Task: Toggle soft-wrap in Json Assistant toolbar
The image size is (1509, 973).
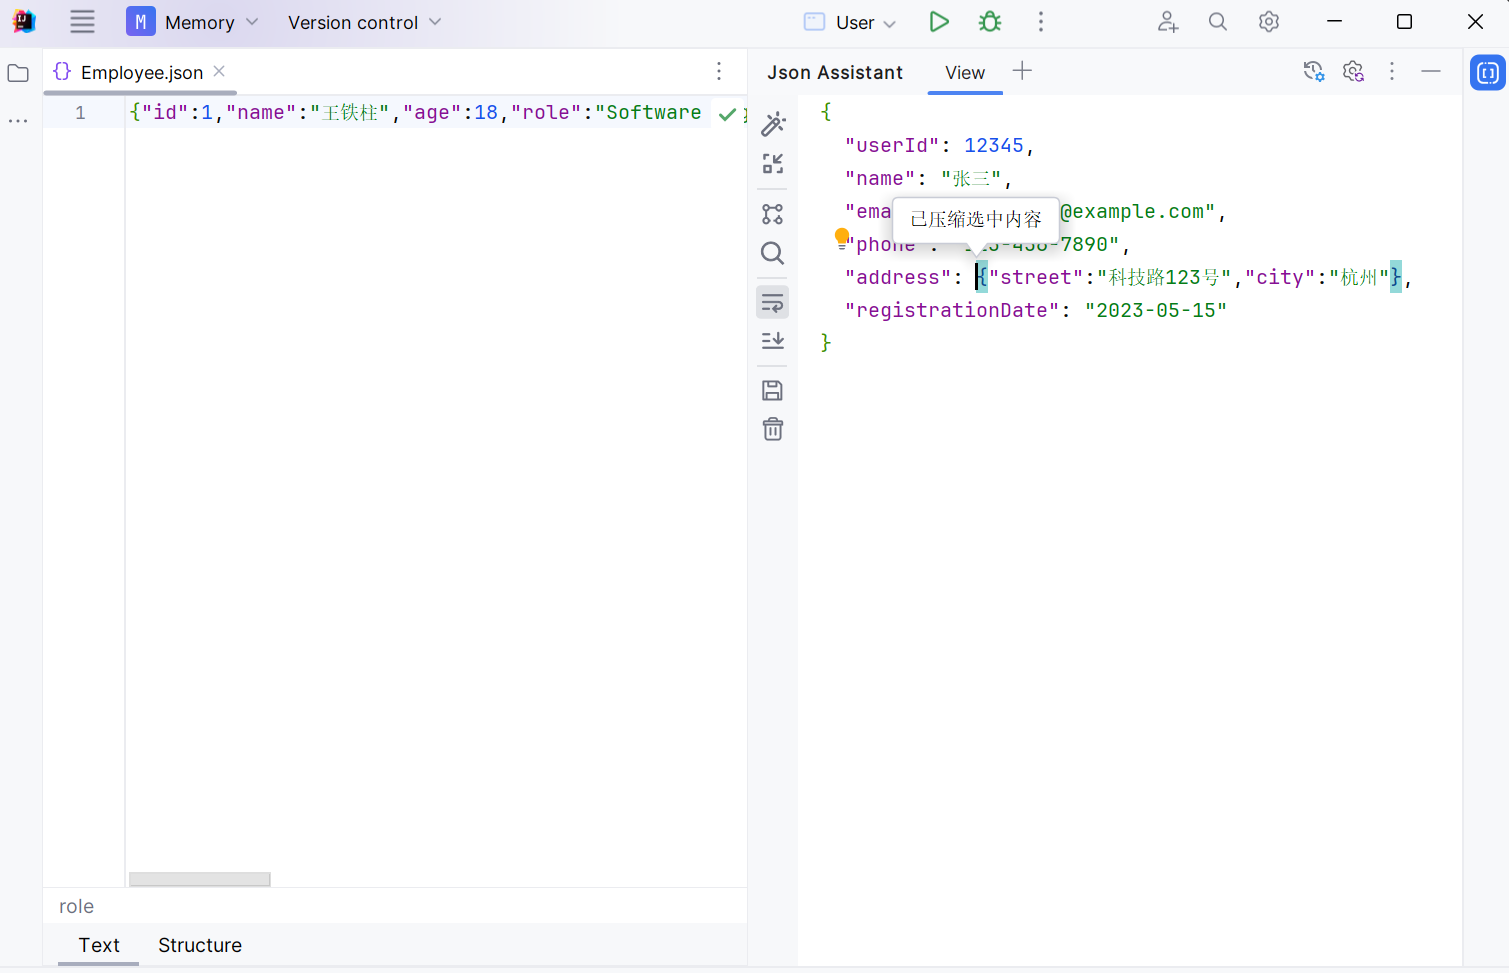Action: (773, 302)
